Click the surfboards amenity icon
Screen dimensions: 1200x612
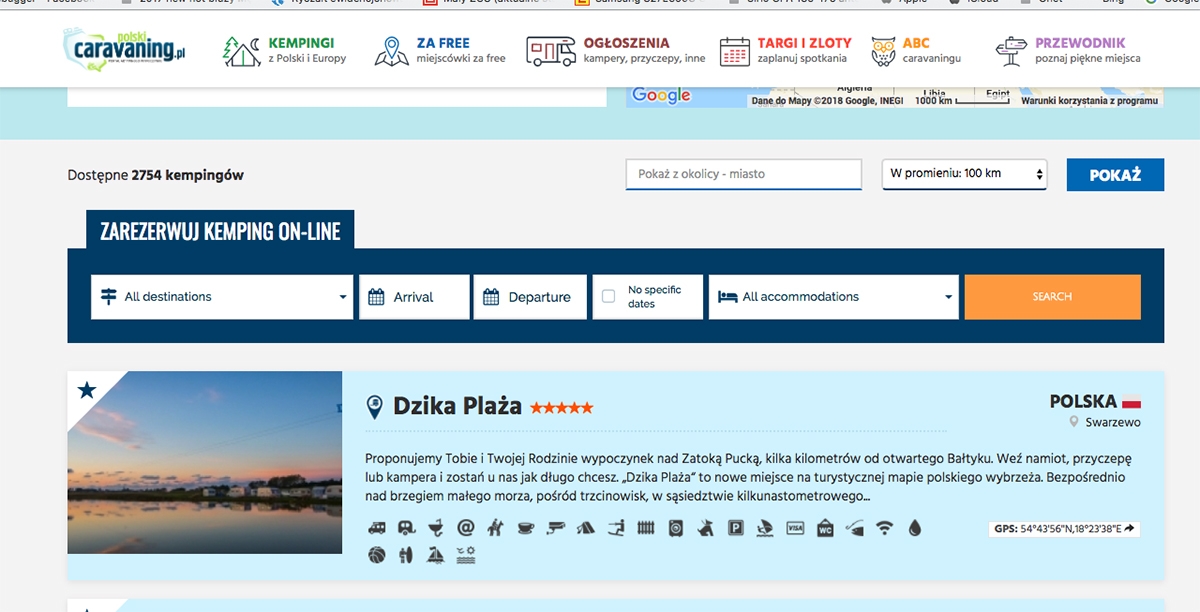(x=405, y=554)
